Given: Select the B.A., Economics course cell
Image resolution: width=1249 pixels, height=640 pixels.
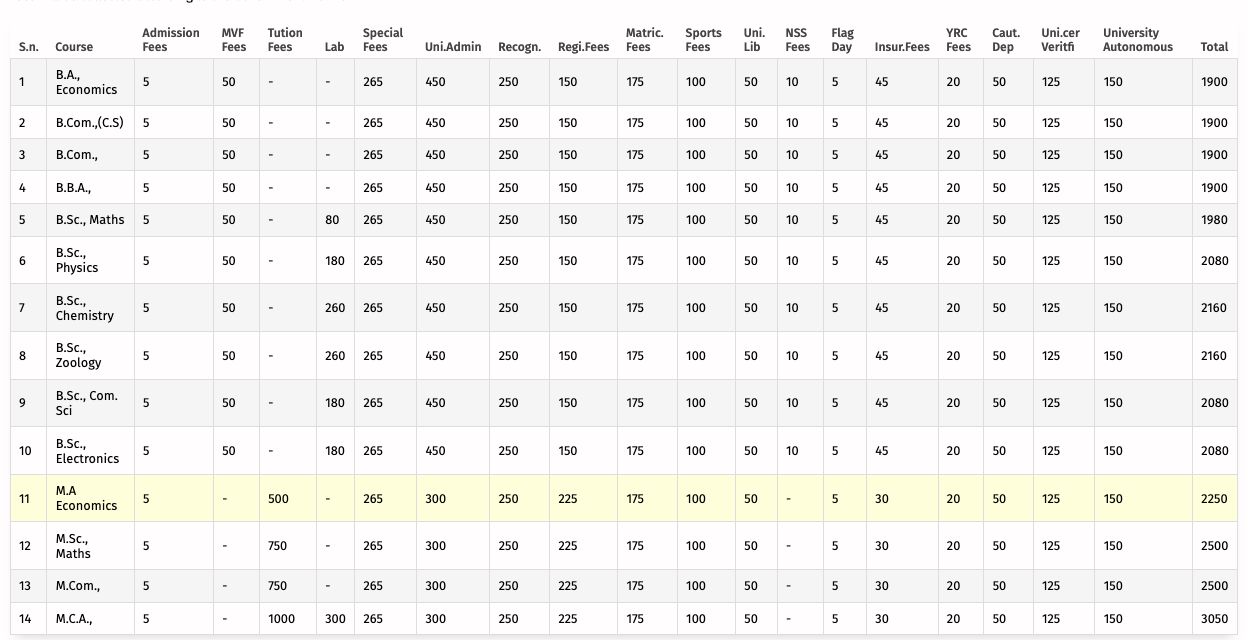Looking at the screenshot, I should tap(86, 82).
